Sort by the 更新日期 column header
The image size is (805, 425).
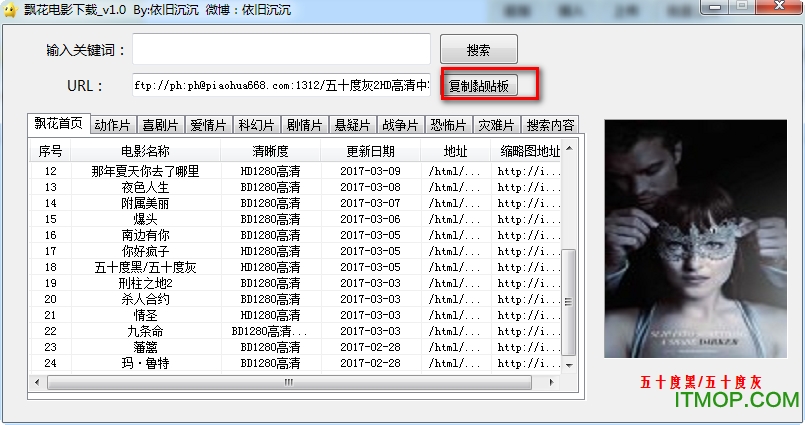(370, 151)
